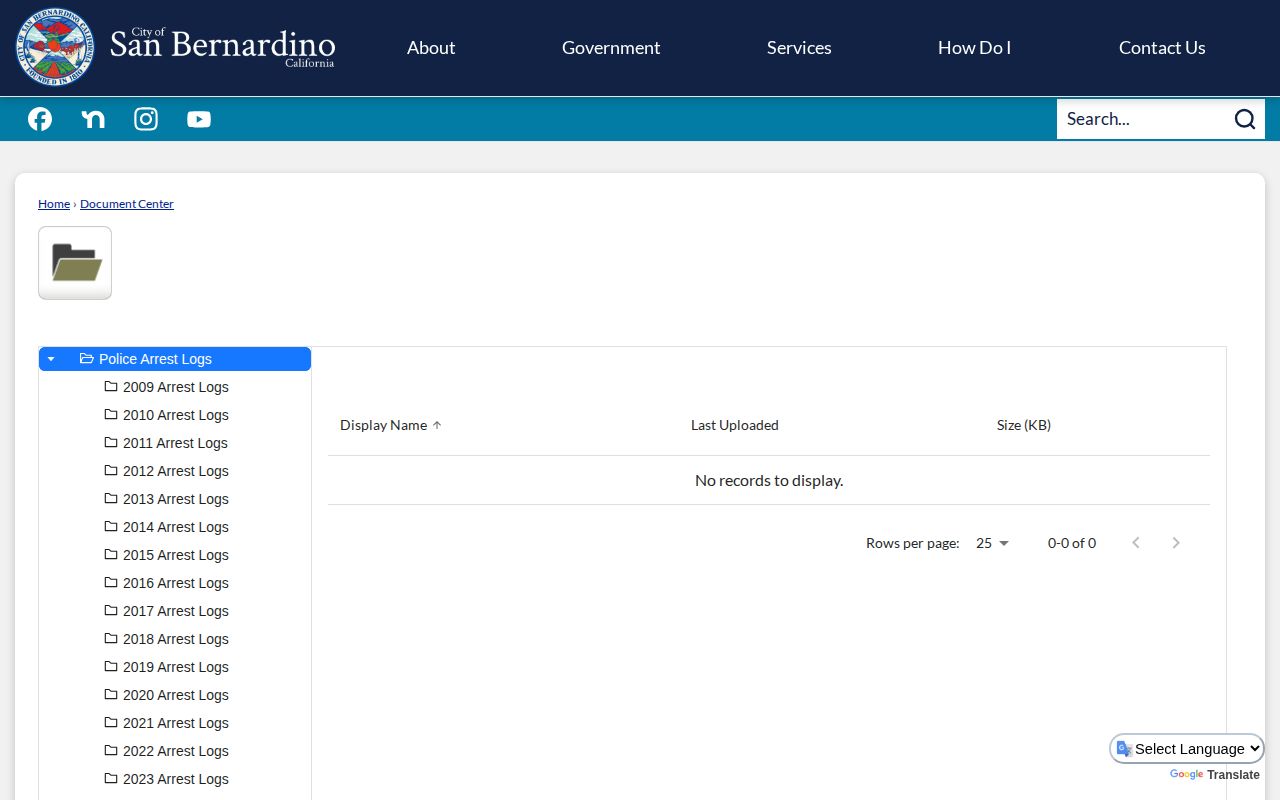Click the sort arrow beside Display Name

pyautogui.click(x=437, y=425)
